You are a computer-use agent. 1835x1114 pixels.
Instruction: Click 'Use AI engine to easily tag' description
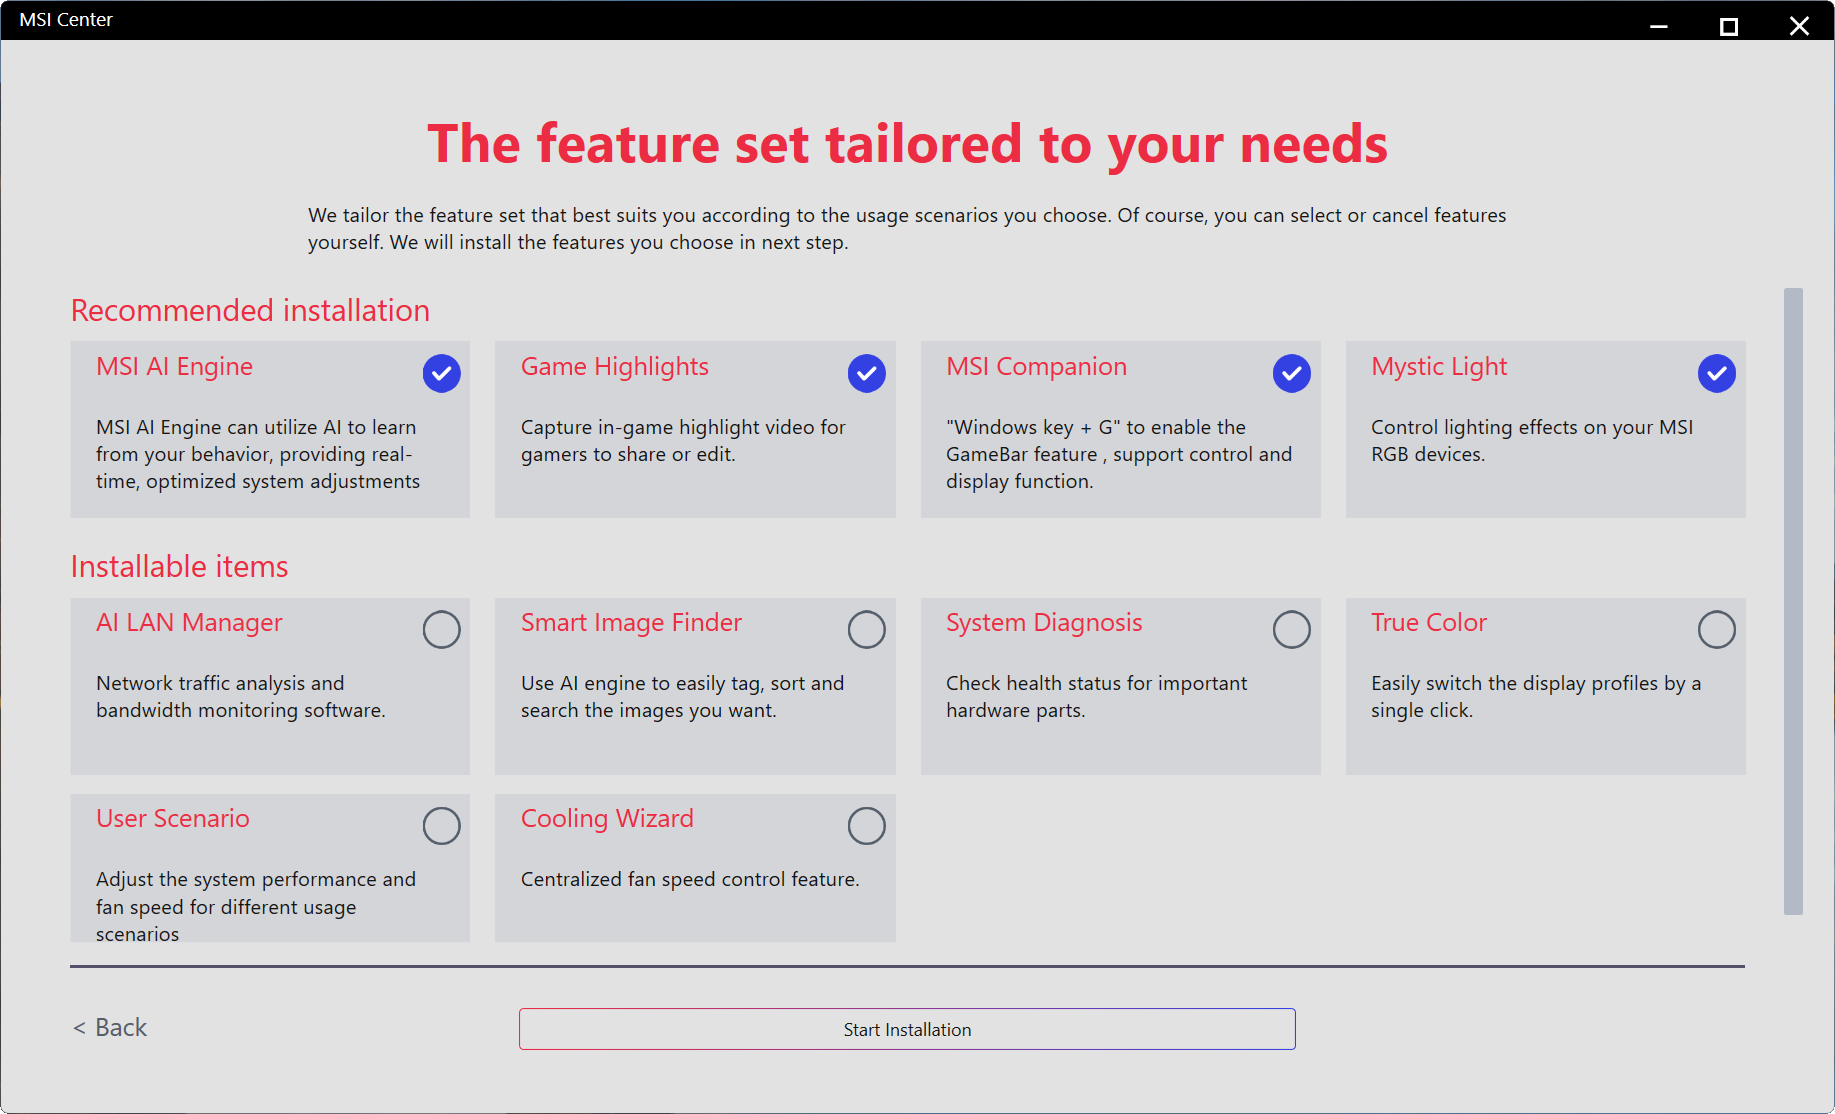tap(682, 696)
